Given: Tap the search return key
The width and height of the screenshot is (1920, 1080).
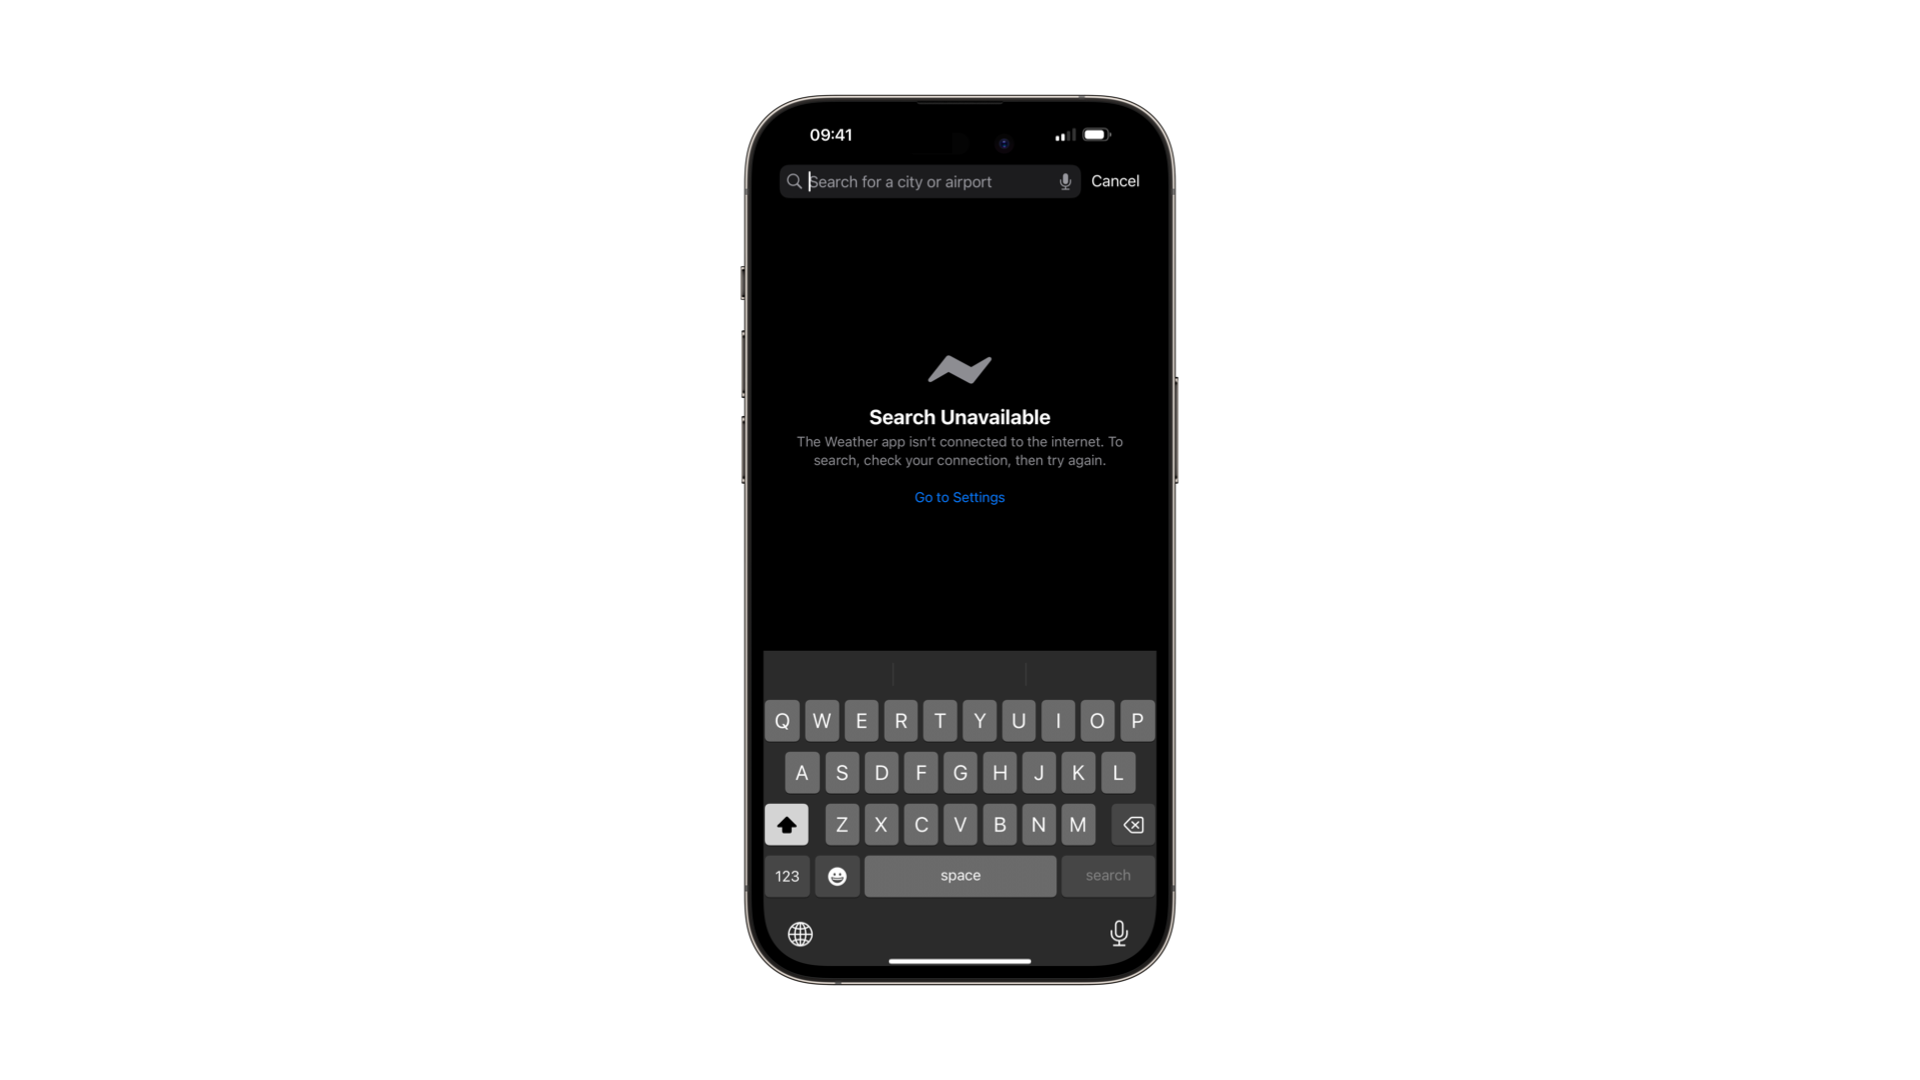Looking at the screenshot, I should (1108, 876).
